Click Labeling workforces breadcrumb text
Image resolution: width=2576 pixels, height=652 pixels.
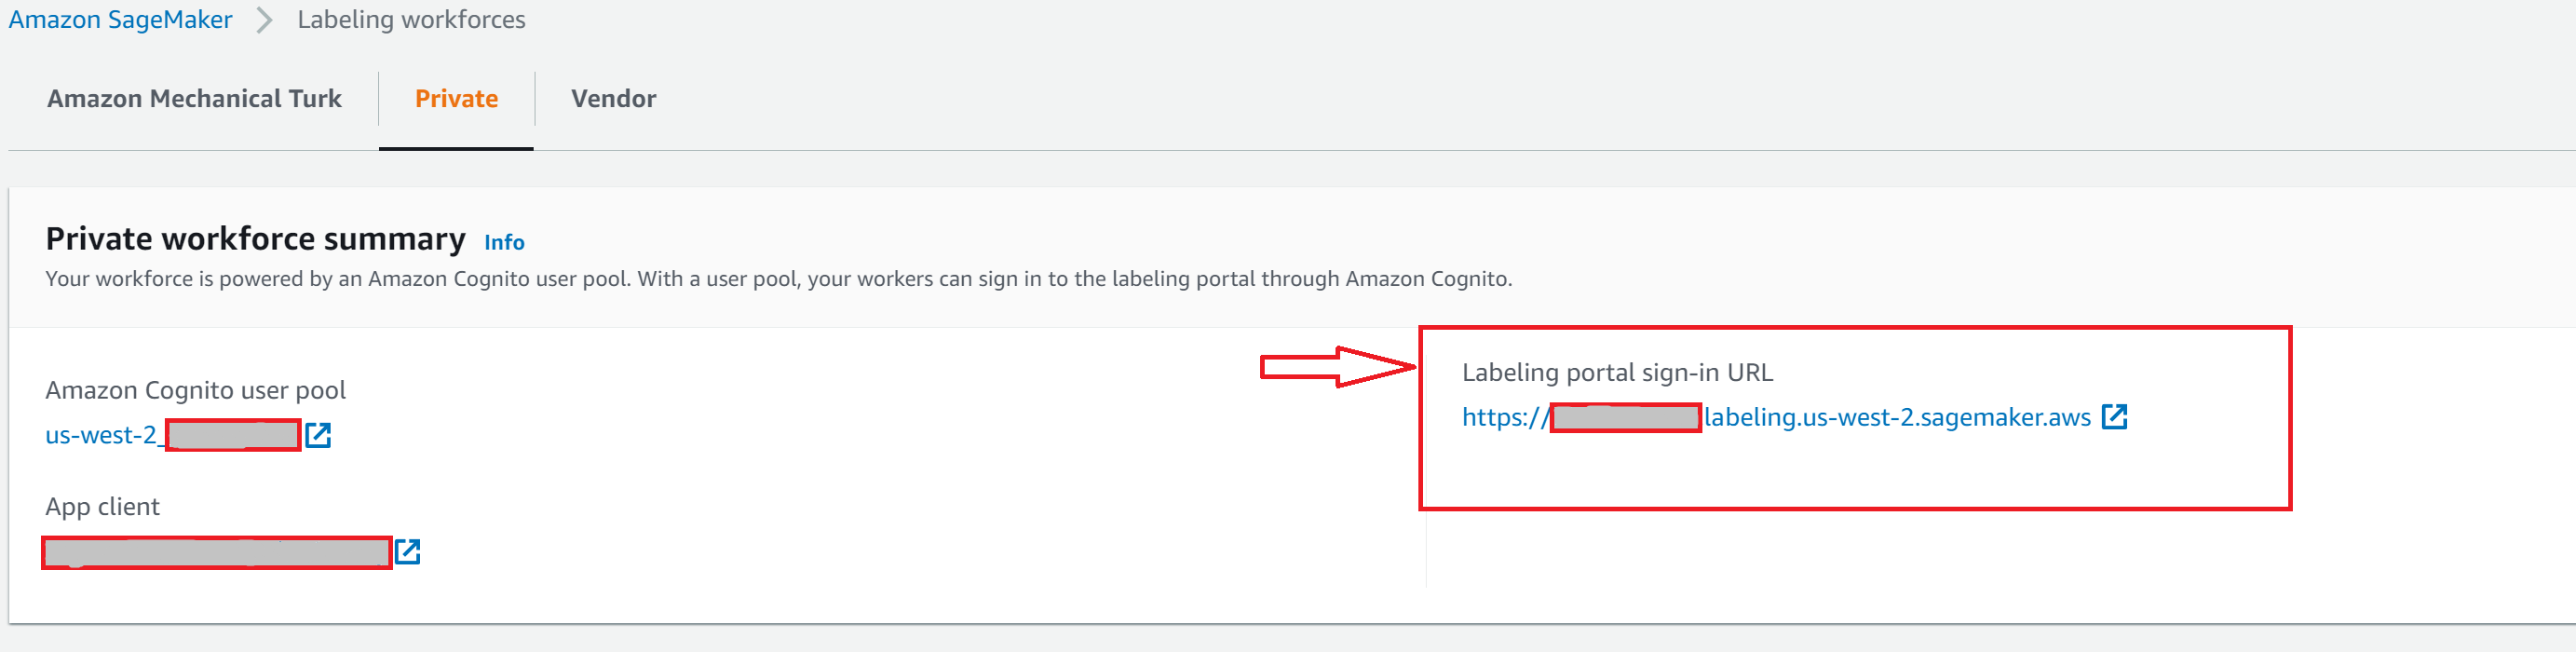411,20
